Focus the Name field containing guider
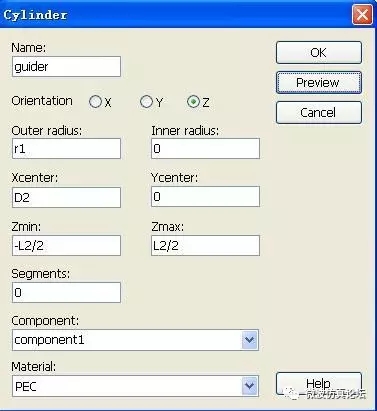 66,66
